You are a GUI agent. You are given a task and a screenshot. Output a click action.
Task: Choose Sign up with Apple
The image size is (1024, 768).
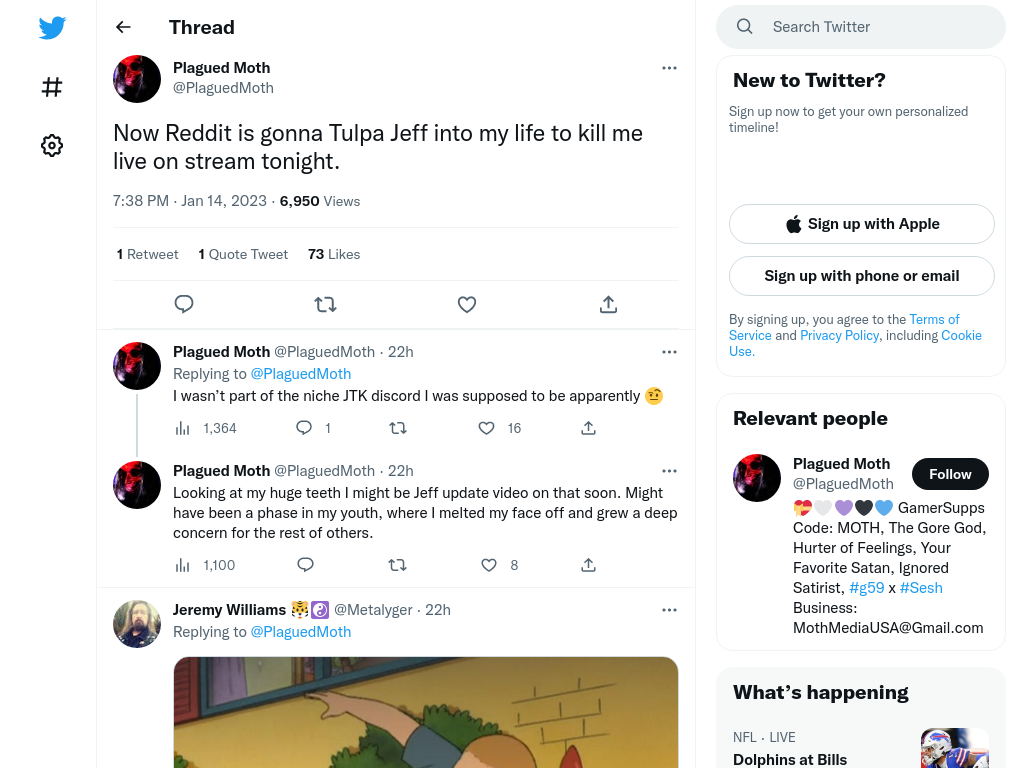point(861,224)
